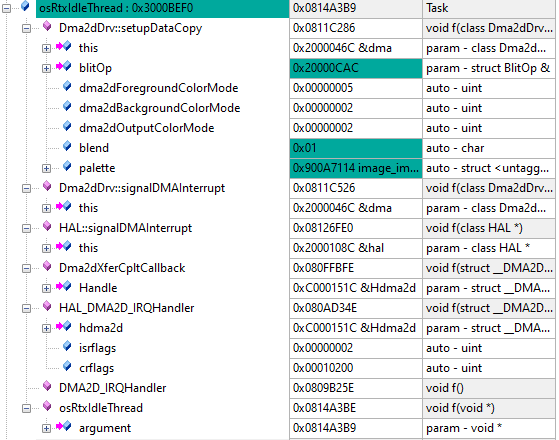Viewport: 559px width, 440px height.
Task: Collapse the Dma2dXferCpltCallback frame
Action: point(26,268)
